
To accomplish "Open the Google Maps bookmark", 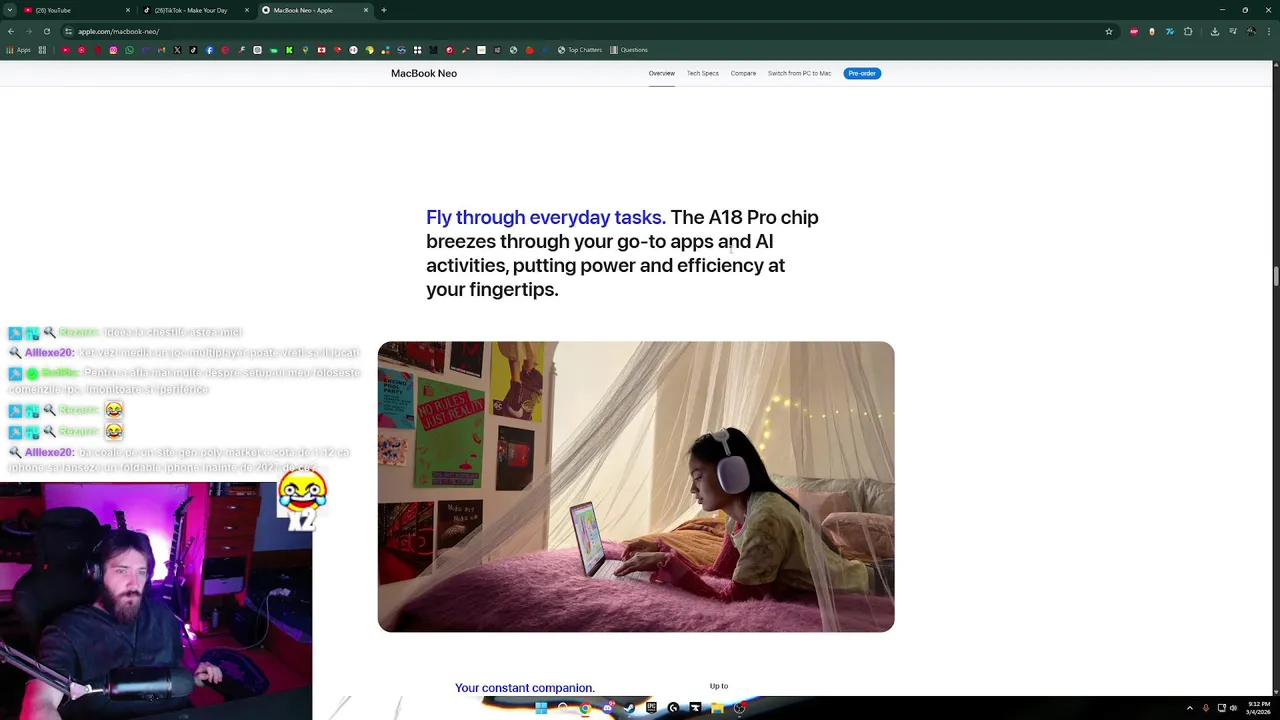I will [x=305, y=50].
